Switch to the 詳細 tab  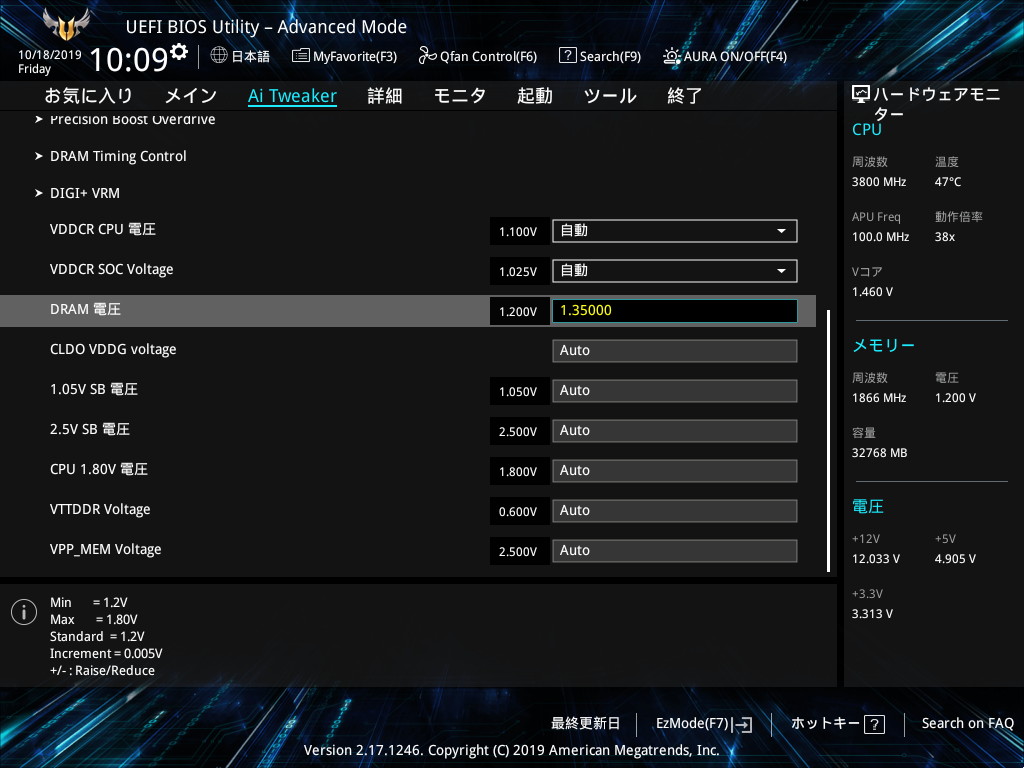pos(385,96)
